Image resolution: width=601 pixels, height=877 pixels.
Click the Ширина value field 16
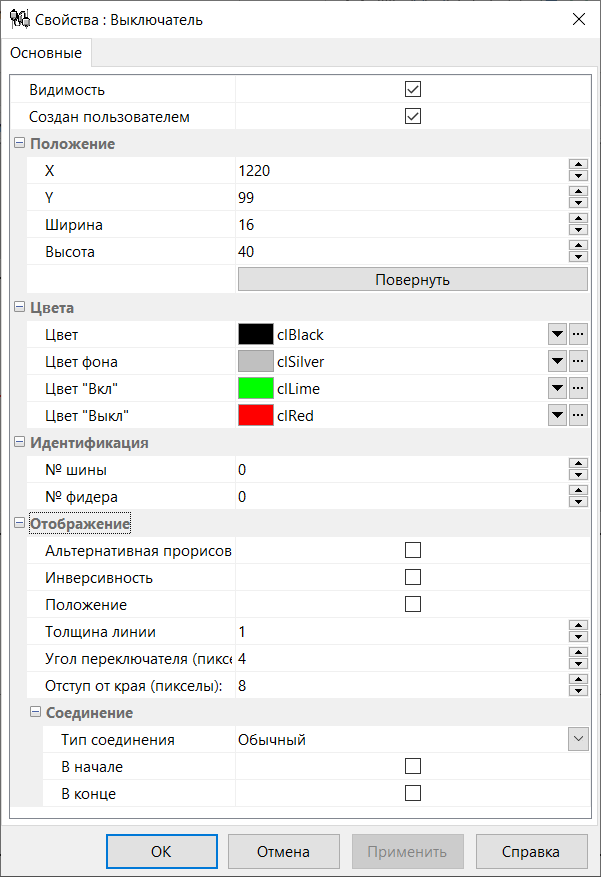(401, 224)
